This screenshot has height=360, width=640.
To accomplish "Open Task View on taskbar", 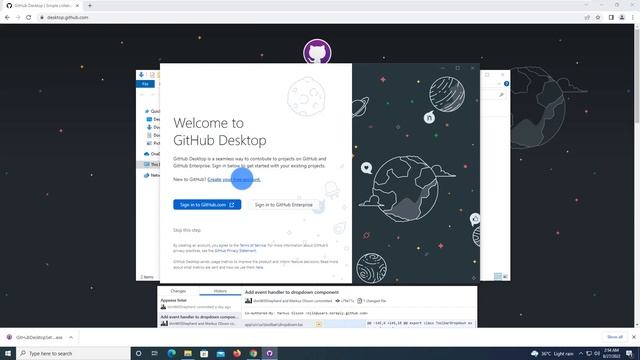I will click(x=155, y=353).
